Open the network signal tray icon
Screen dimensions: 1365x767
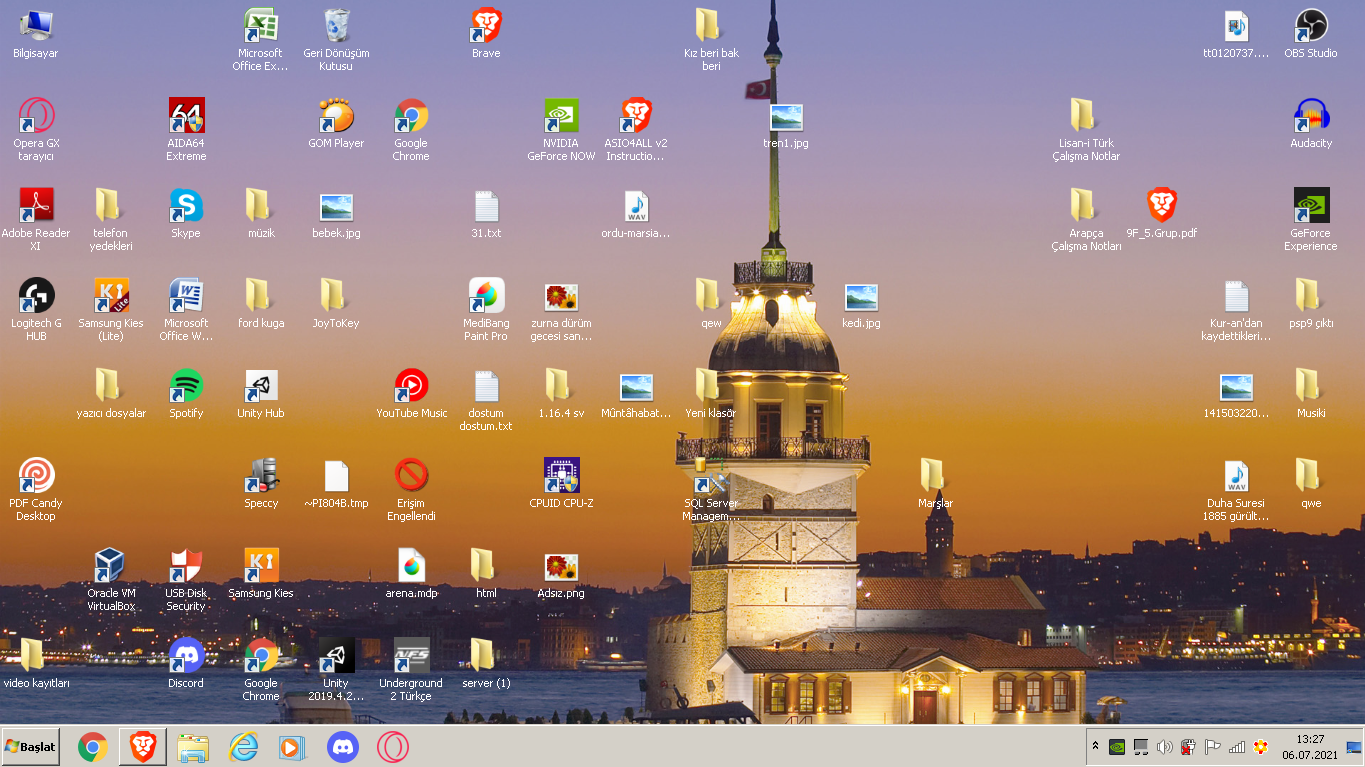[x=1237, y=747]
